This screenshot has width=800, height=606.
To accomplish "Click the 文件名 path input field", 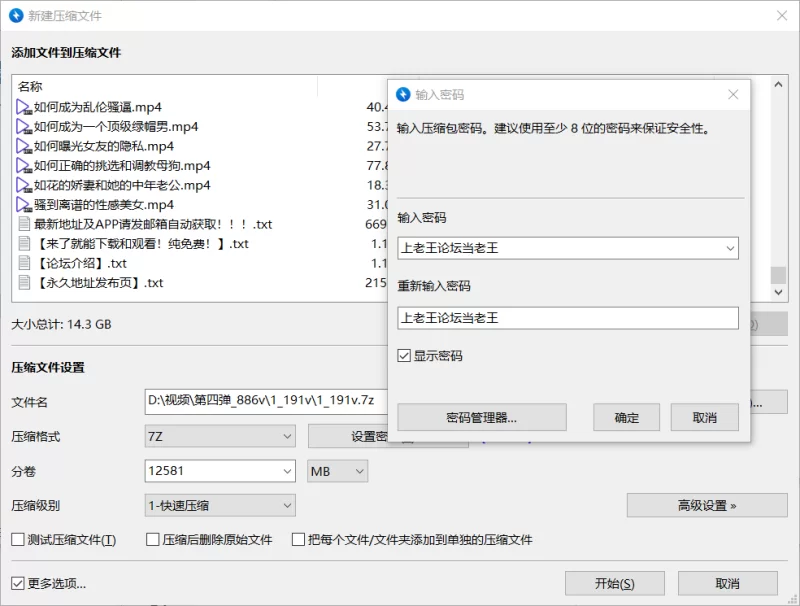I will (266, 401).
